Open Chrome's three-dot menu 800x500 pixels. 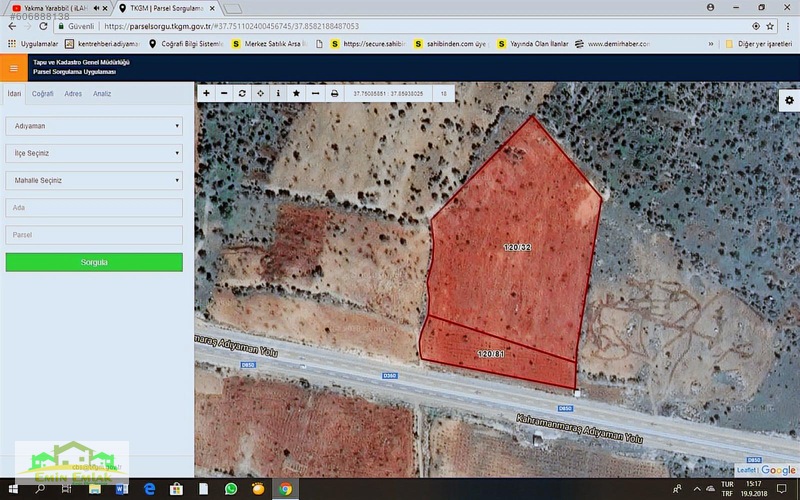[789, 26]
